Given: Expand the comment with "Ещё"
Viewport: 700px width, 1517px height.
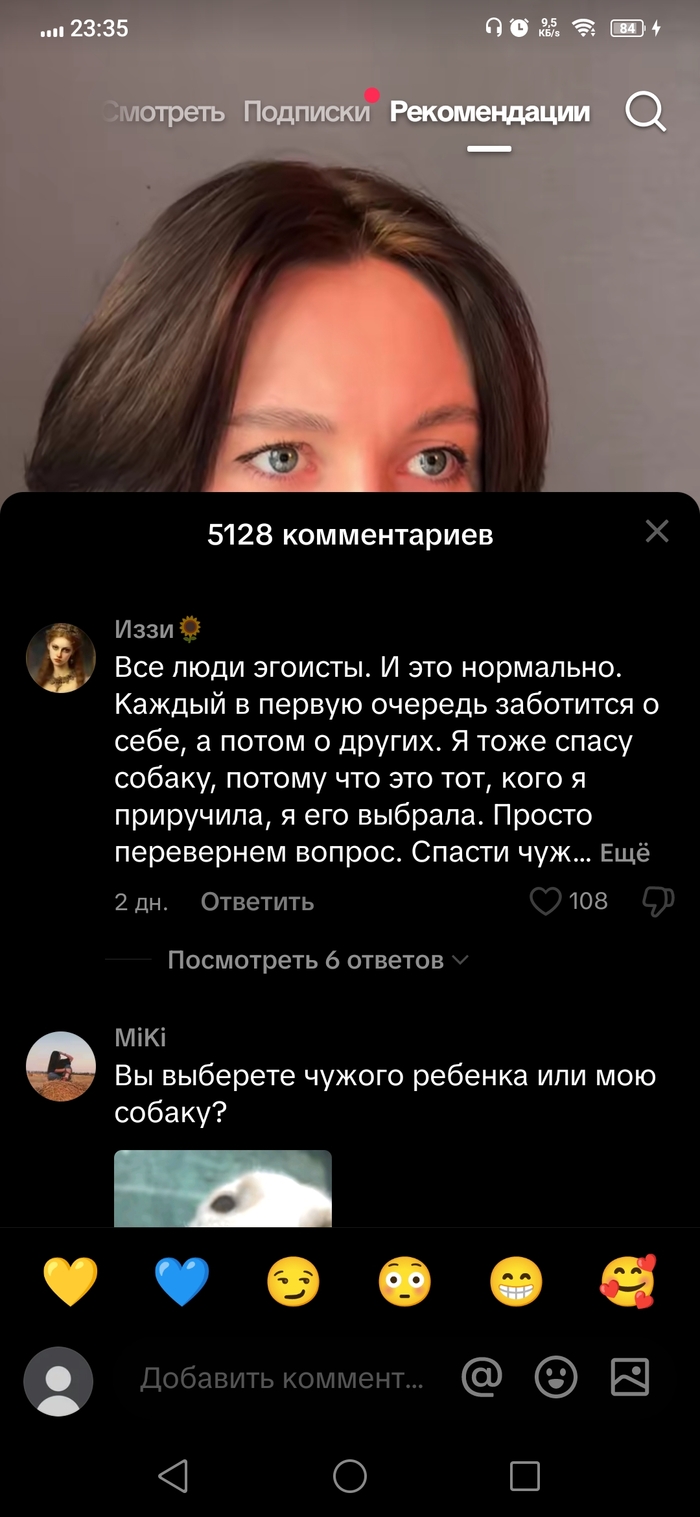Looking at the screenshot, I should (x=625, y=853).
